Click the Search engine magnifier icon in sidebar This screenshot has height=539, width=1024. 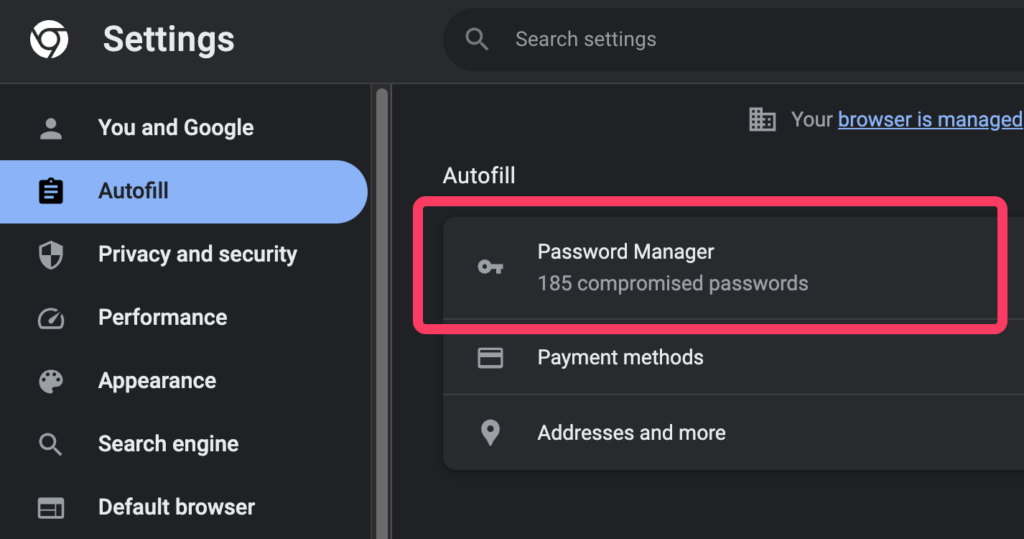50,444
